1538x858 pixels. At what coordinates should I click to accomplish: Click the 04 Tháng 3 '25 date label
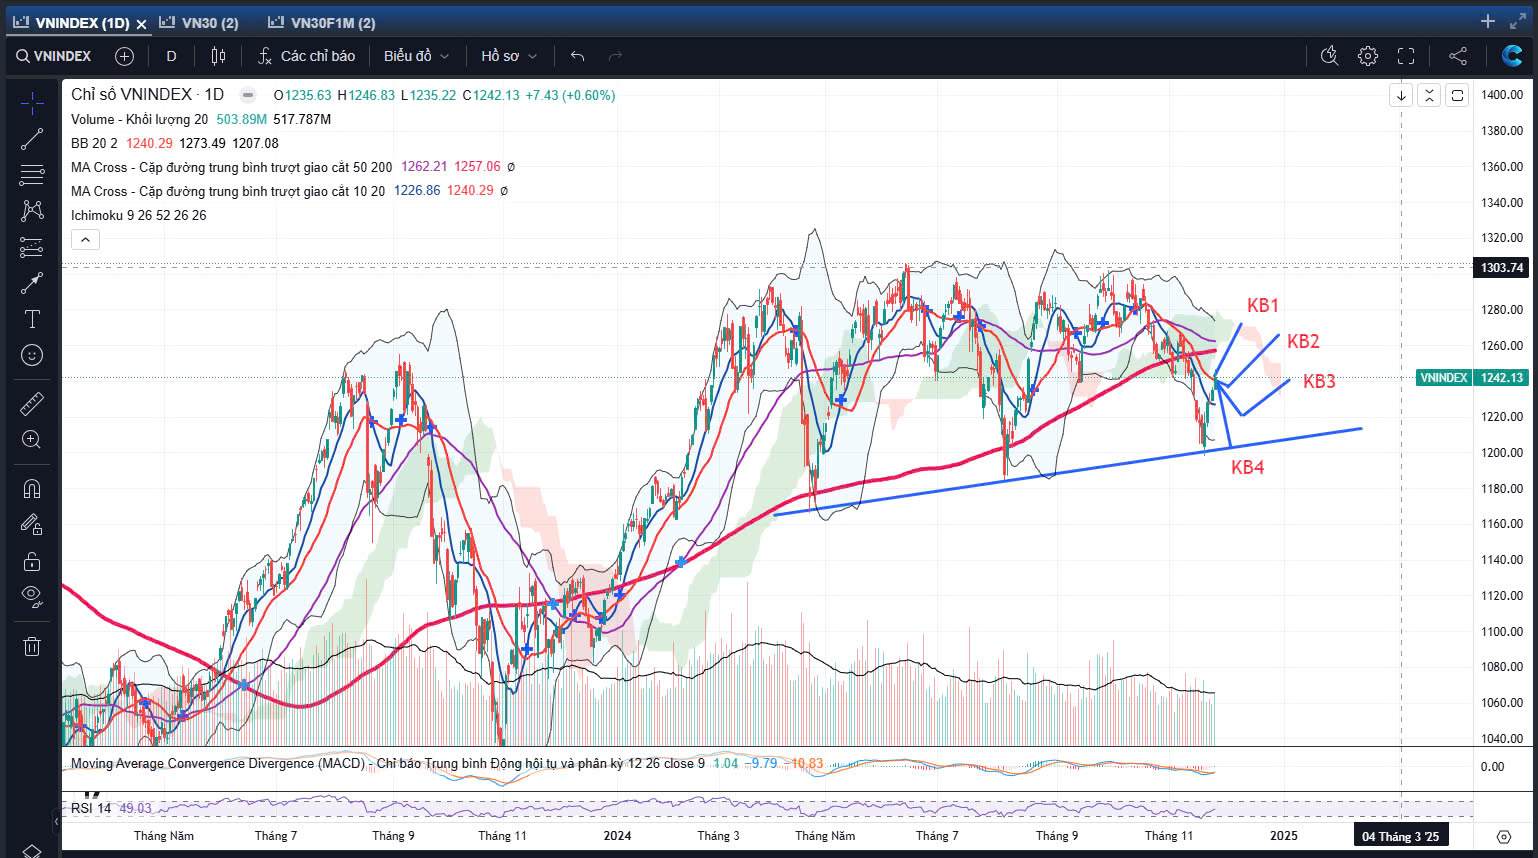coord(1400,836)
